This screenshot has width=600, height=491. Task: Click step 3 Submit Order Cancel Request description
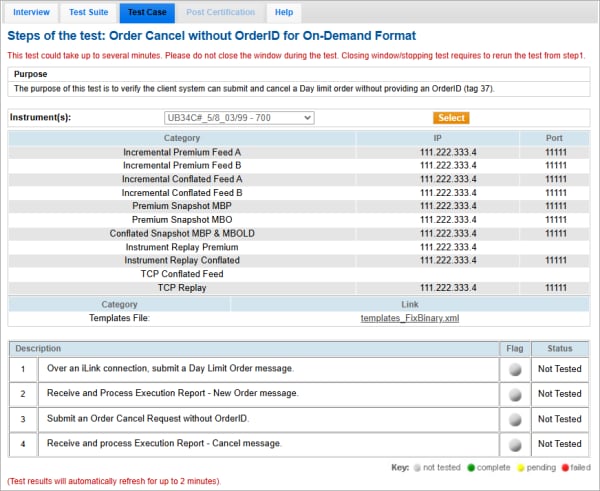[148, 419]
